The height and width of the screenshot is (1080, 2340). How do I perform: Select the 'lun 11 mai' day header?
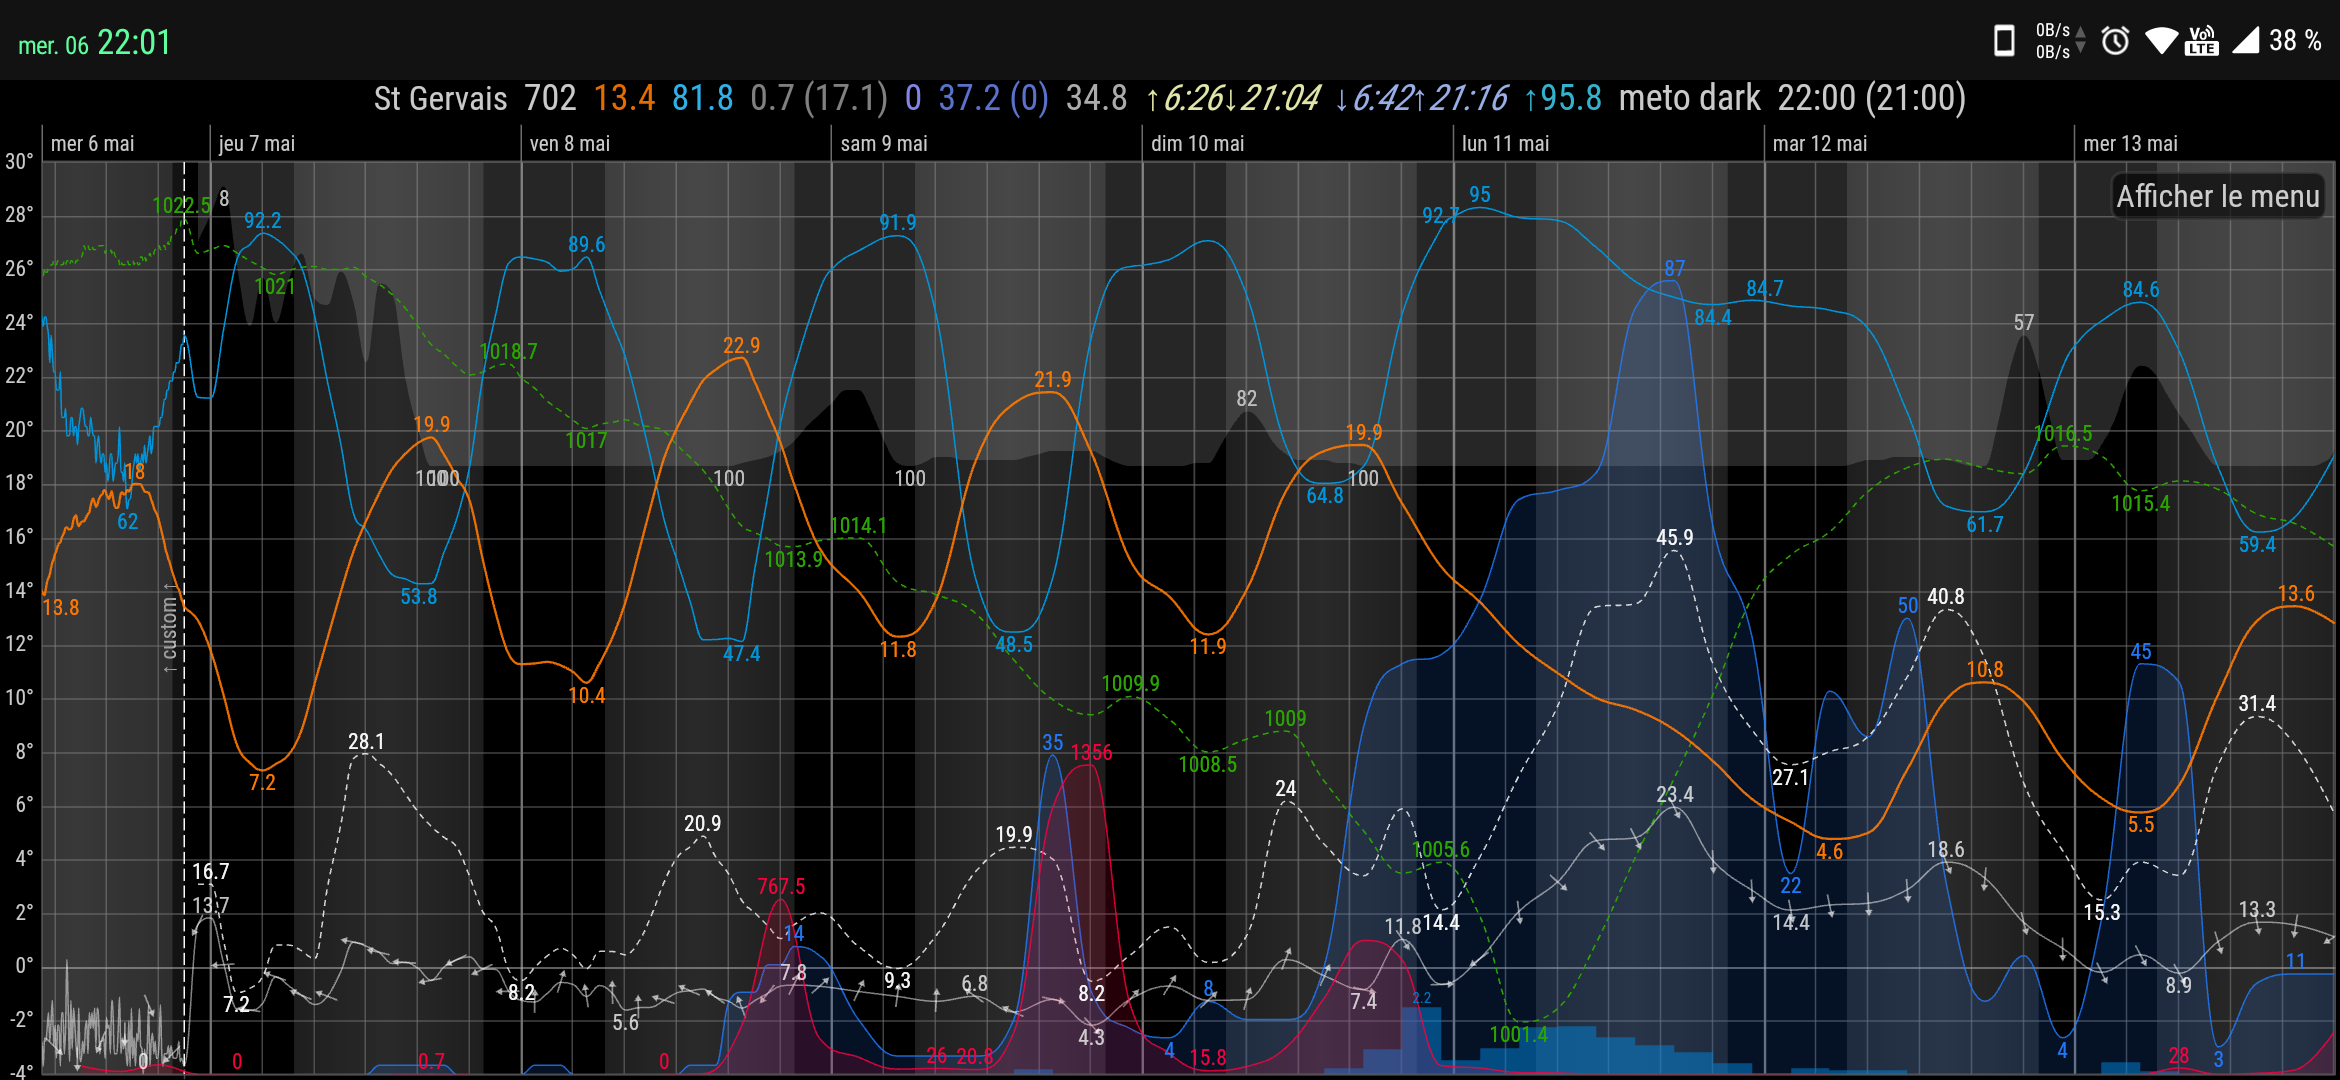click(1505, 144)
